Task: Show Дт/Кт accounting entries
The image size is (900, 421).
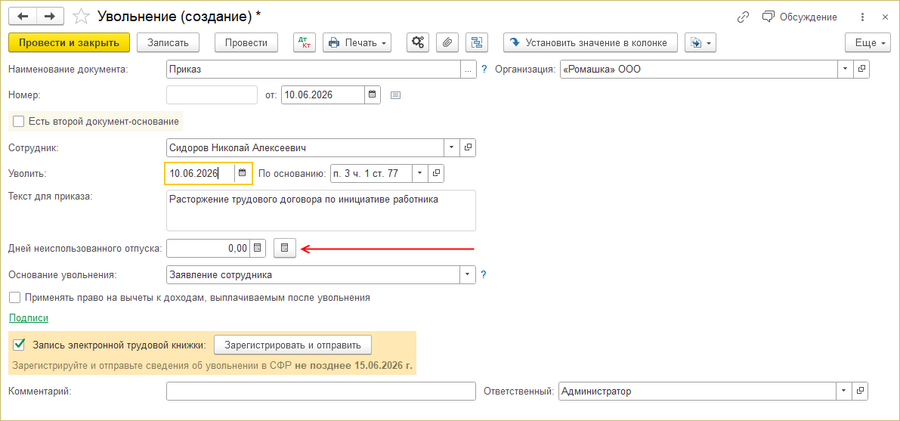Action: click(x=305, y=43)
